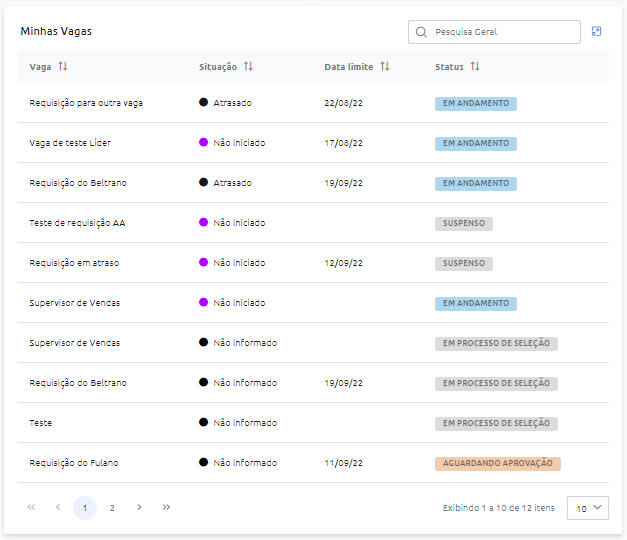The width and height of the screenshot is (627, 540).
Task: Click Aguardando Aprovação status badge
Action: (497, 463)
